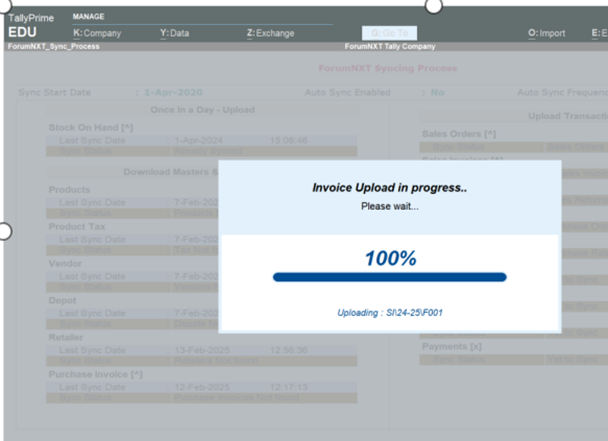The image size is (608, 441).
Task: Select the Depot section heading
Action: [62, 301]
